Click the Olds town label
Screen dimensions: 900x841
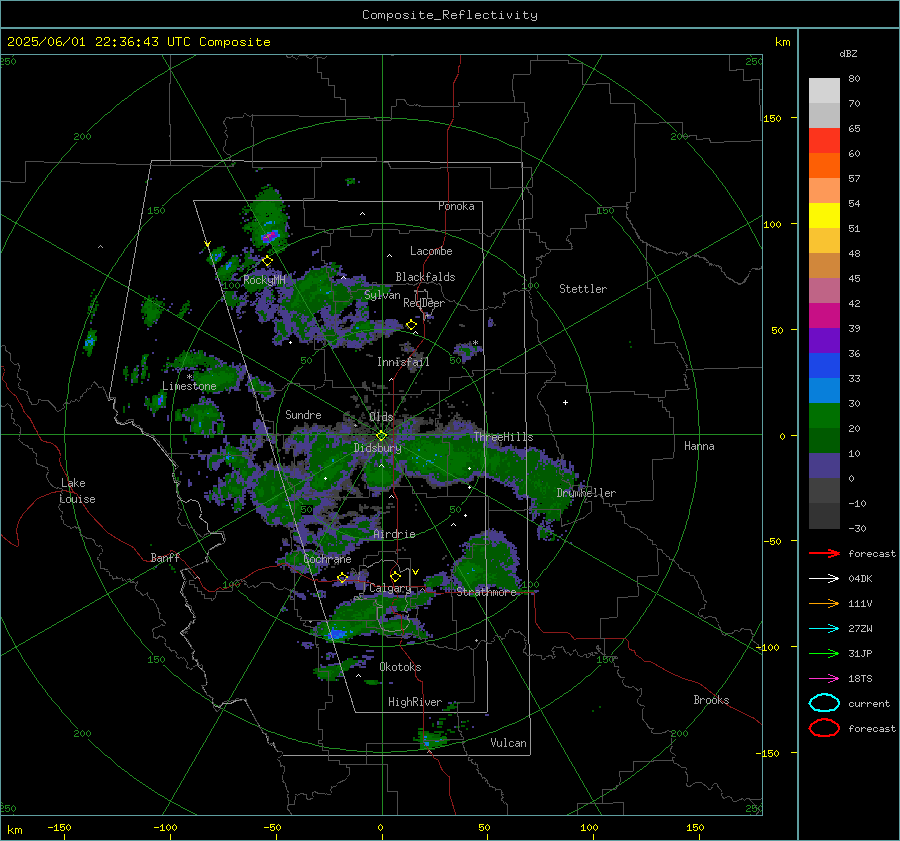(381, 416)
